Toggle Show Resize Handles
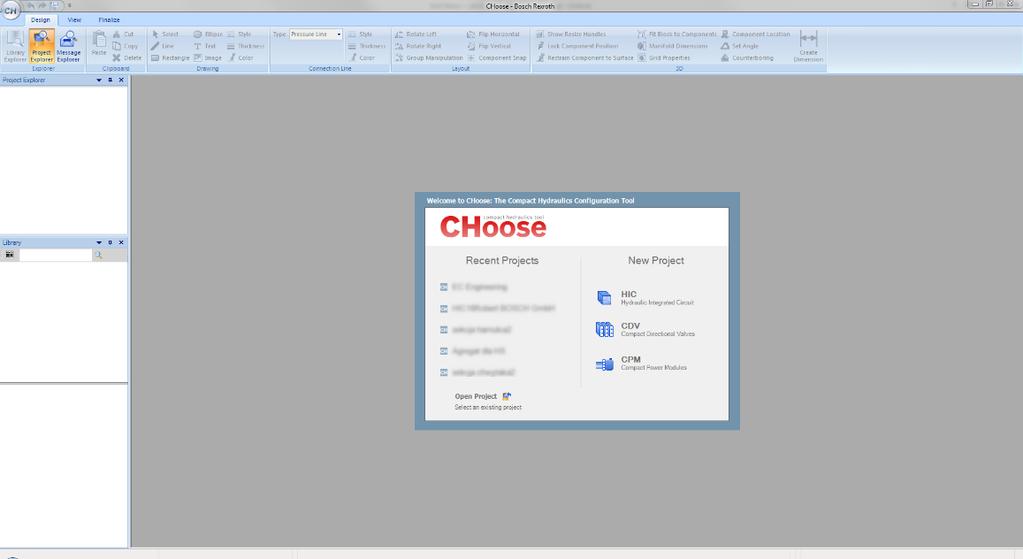1023x559 pixels. point(571,34)
